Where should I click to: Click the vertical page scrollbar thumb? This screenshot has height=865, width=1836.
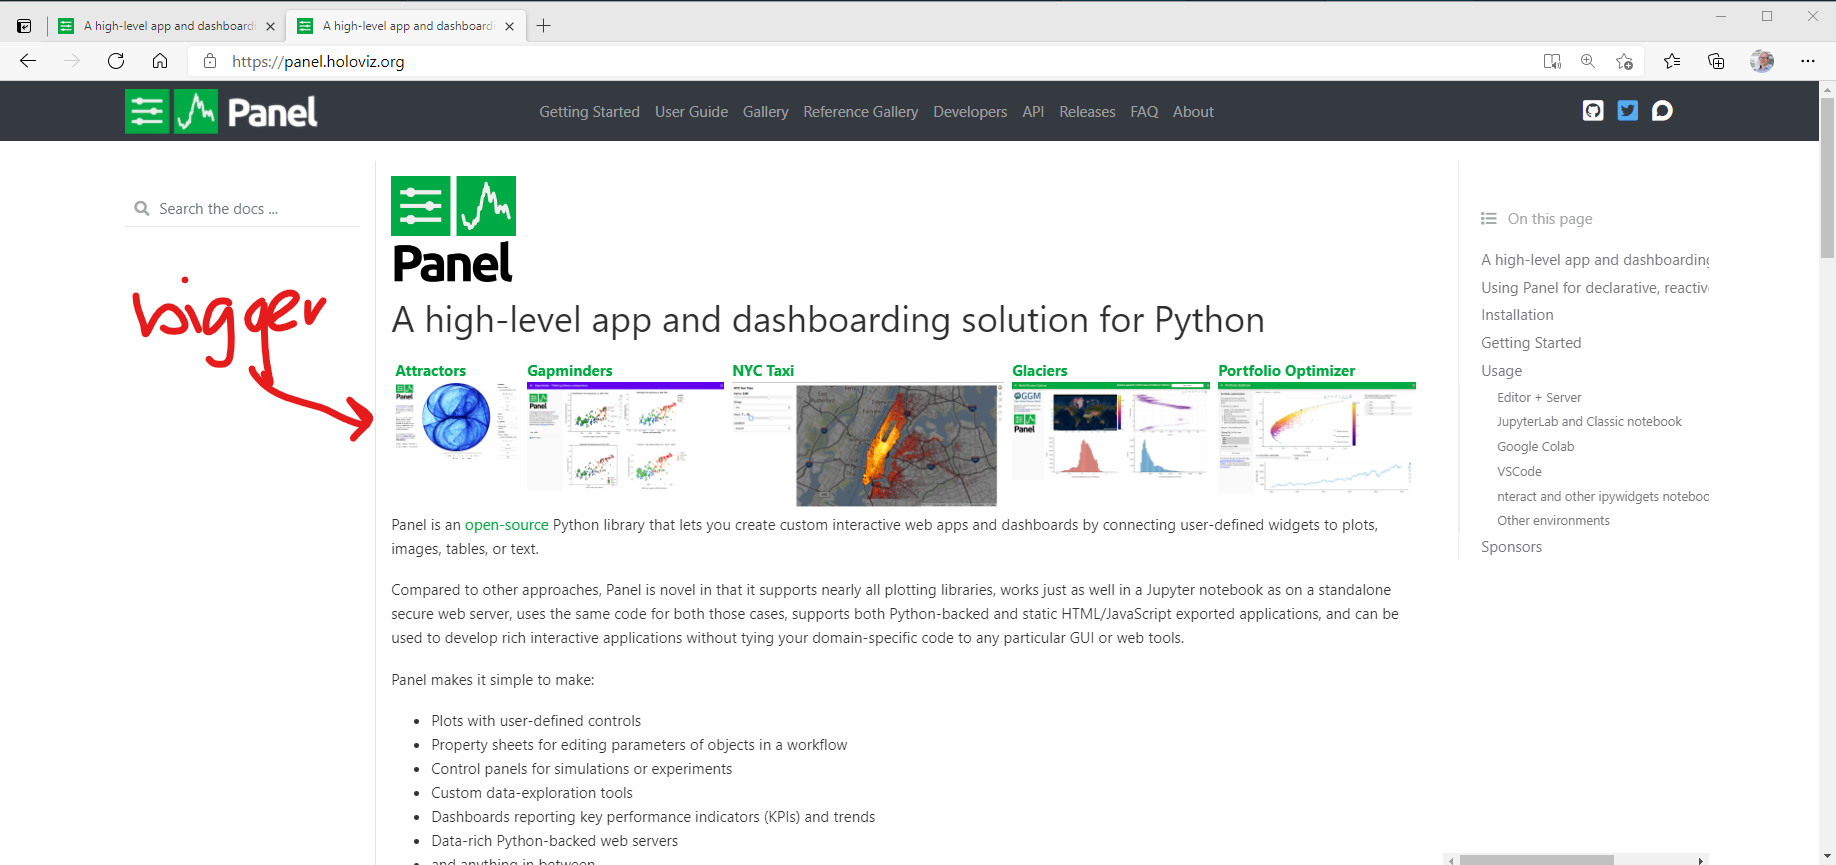coord(1827,178)
